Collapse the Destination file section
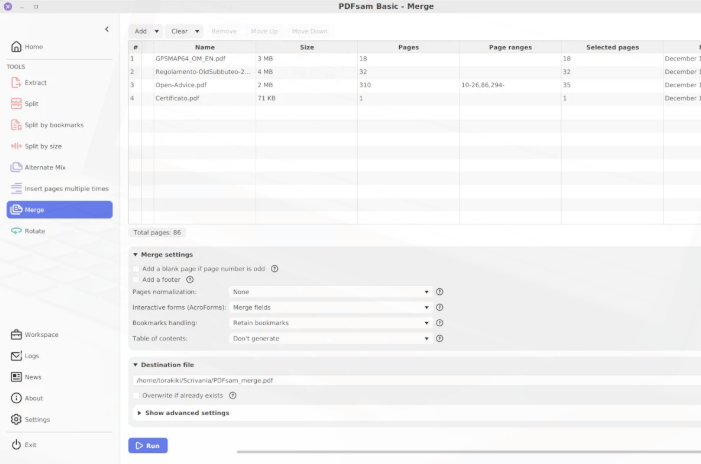701x464 pixels. tap(135, 365)
